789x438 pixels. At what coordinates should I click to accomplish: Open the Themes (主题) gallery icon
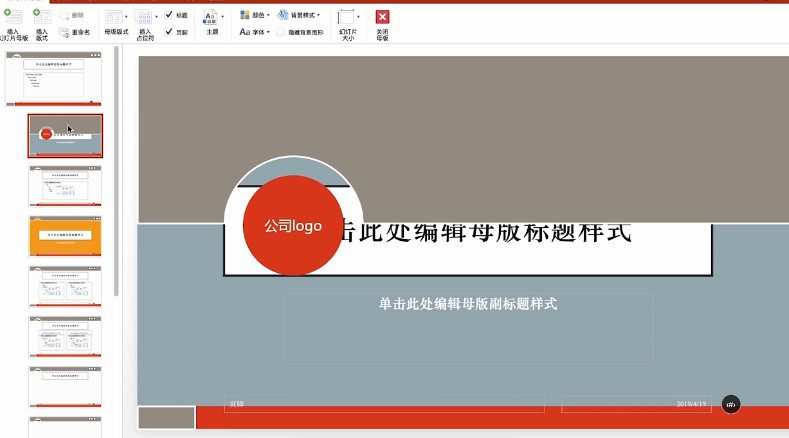210,18
